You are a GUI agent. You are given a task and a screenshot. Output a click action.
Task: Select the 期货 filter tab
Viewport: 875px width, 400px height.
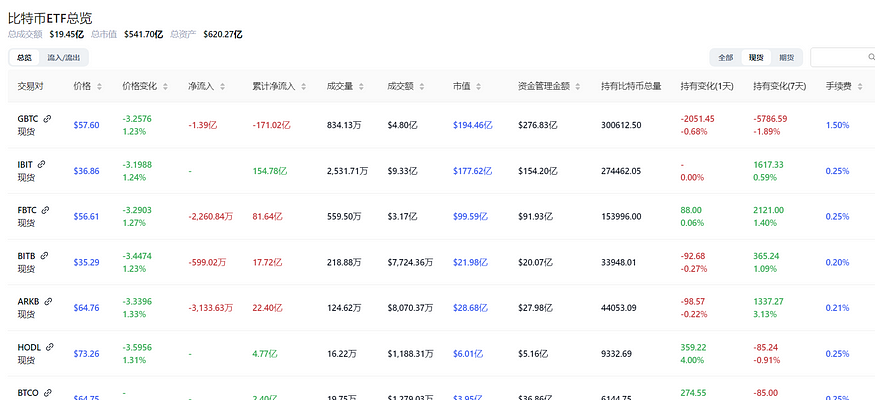click(x=786, y=57)
